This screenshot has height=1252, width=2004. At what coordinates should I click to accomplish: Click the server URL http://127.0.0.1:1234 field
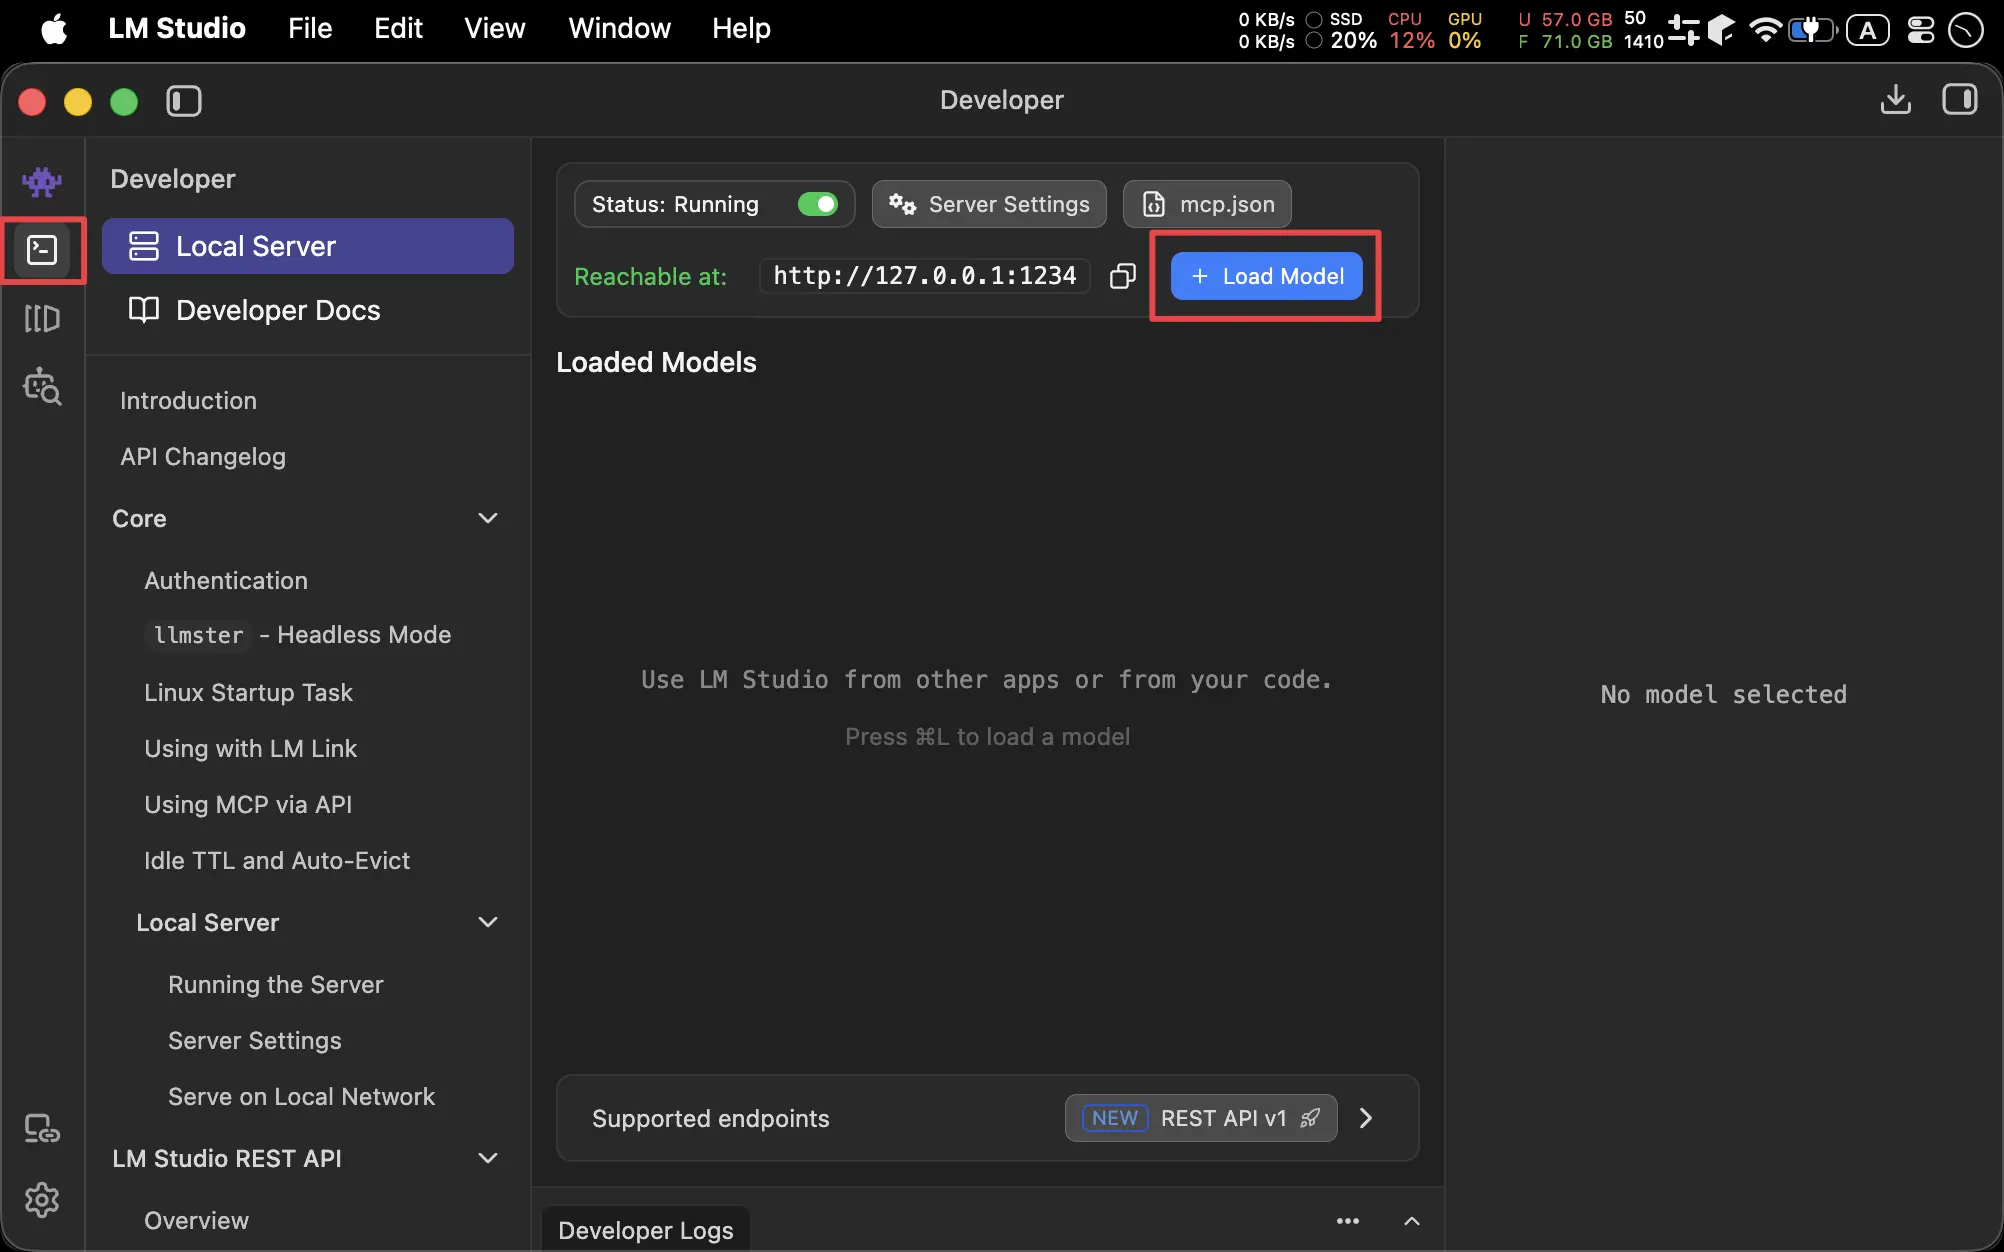coord(925,276)
